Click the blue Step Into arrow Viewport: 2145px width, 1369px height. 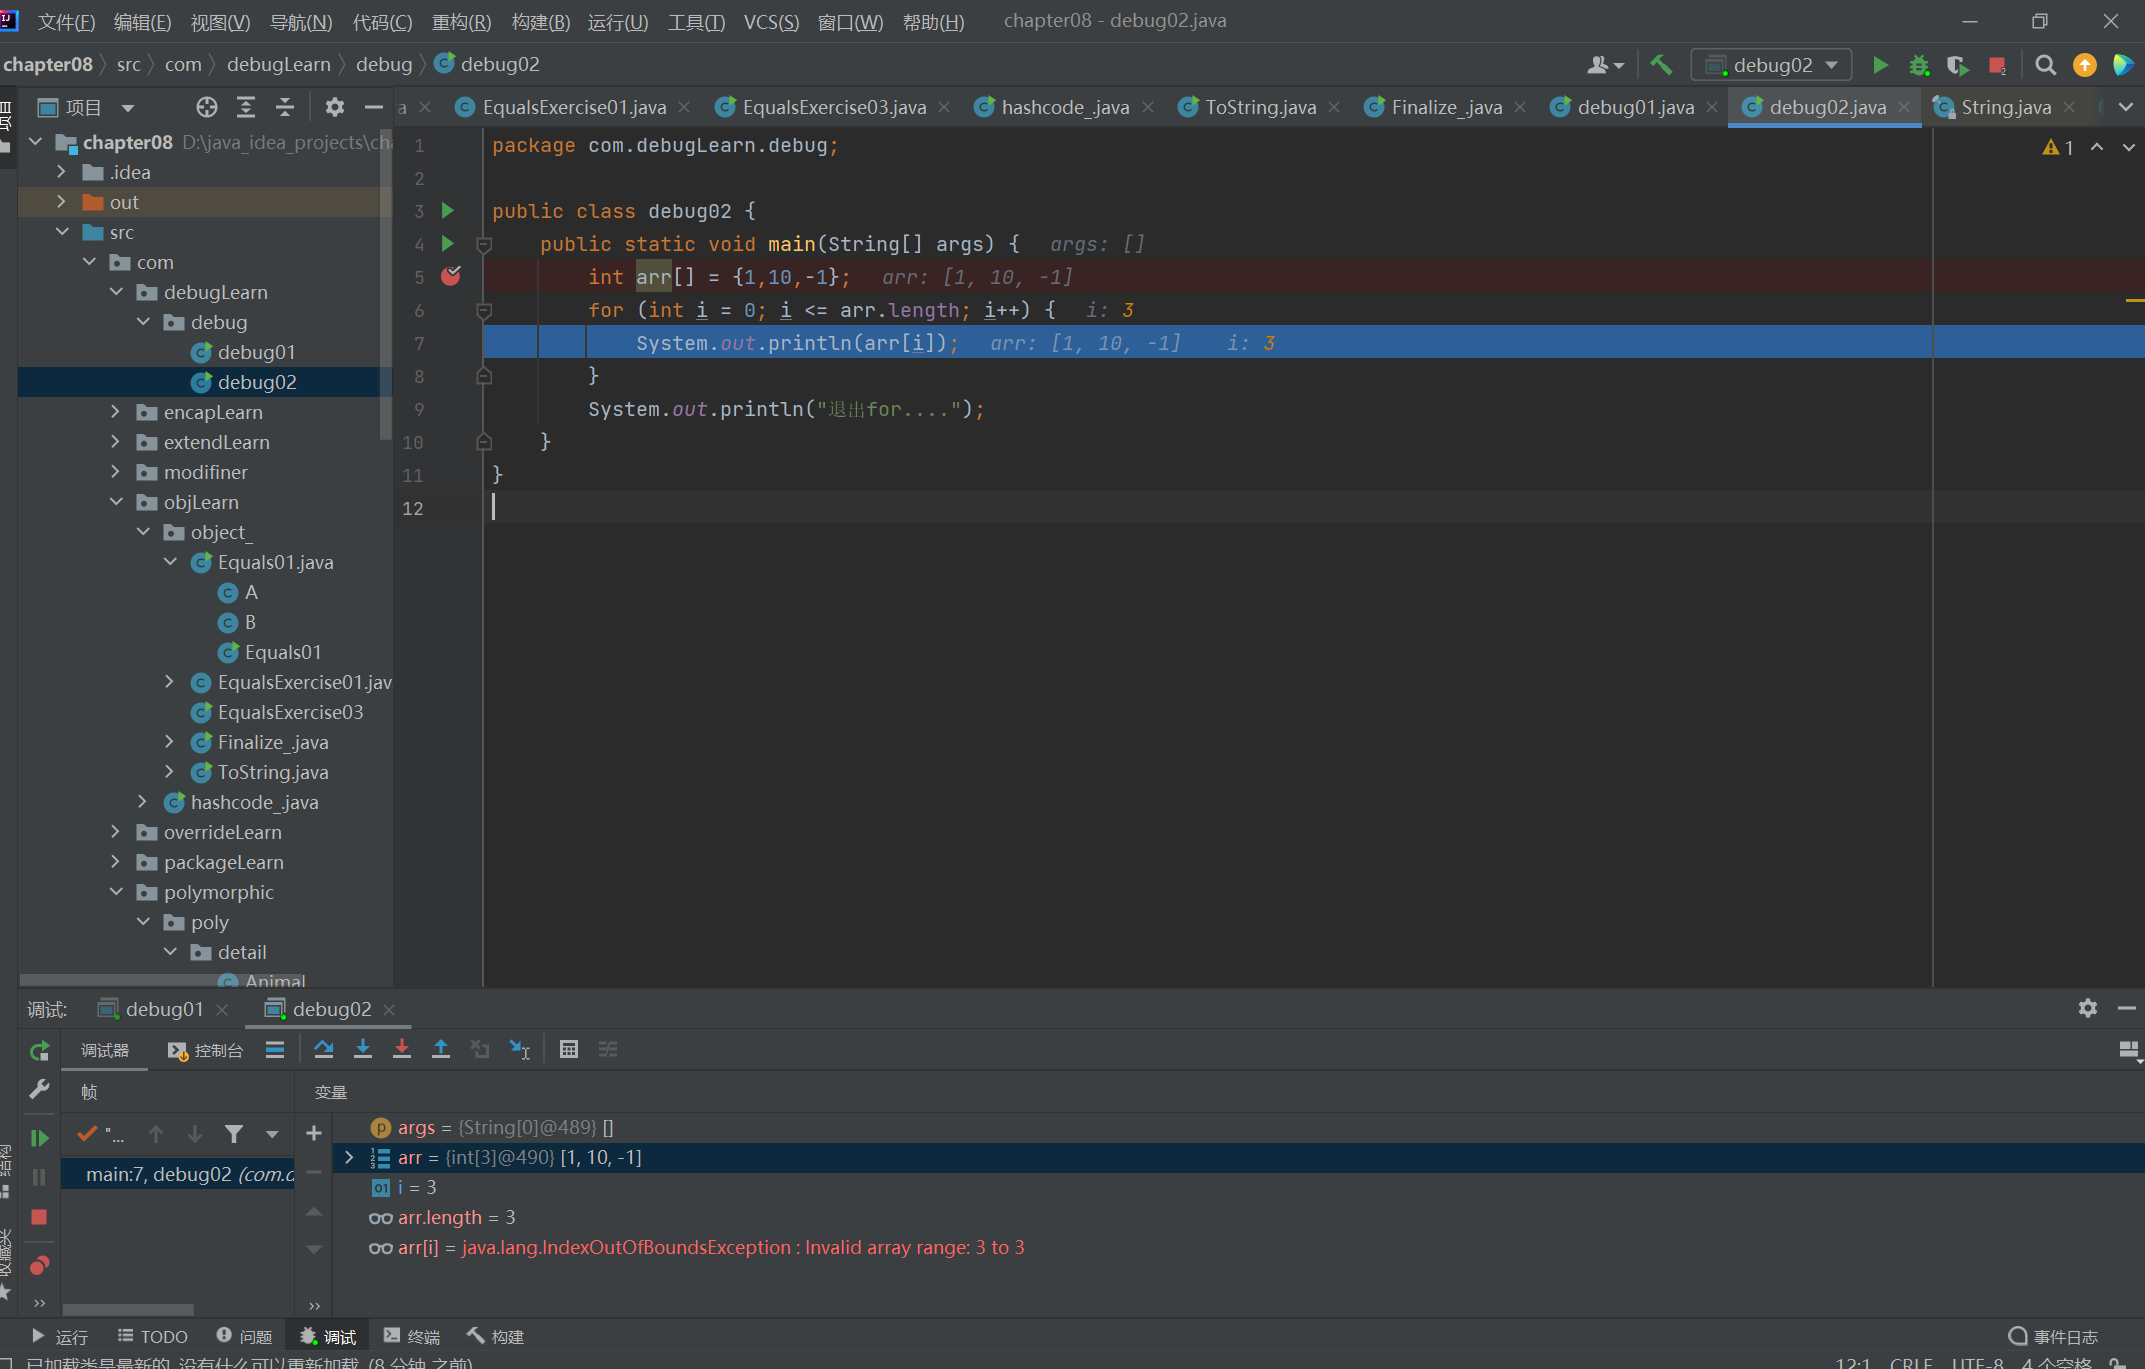[x=363, y=1049]
